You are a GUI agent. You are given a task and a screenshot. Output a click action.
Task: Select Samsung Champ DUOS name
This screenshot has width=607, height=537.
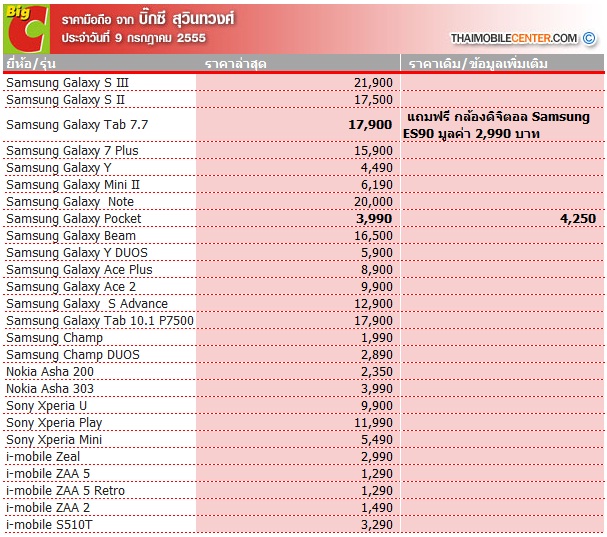click(73, 355)
